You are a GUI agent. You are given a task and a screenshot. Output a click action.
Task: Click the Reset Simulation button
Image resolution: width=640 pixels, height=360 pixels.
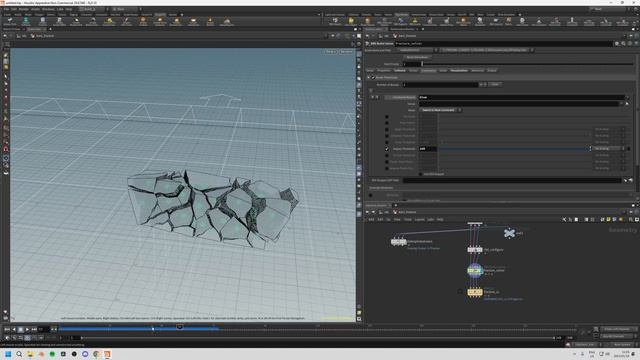coord(418,58)
